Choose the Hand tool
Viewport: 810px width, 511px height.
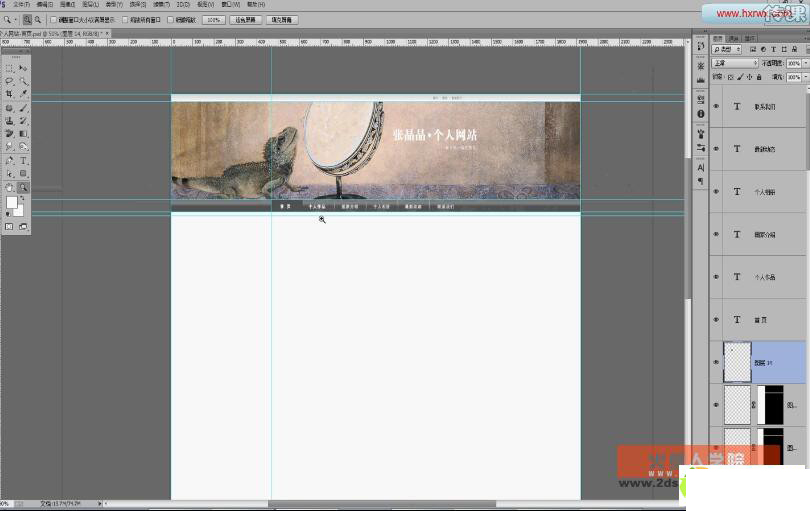pyautogui.click(x=10, y=187)
